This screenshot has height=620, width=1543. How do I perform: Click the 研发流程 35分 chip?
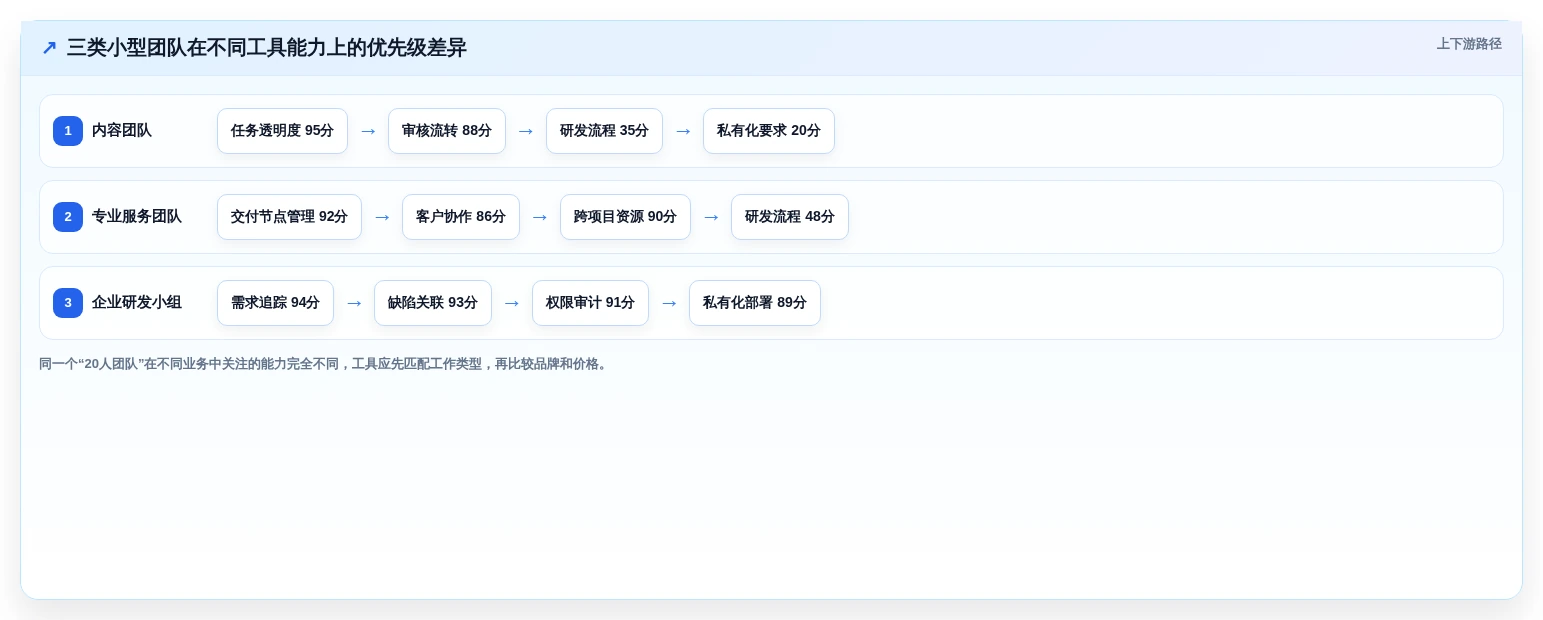point(604,131)
